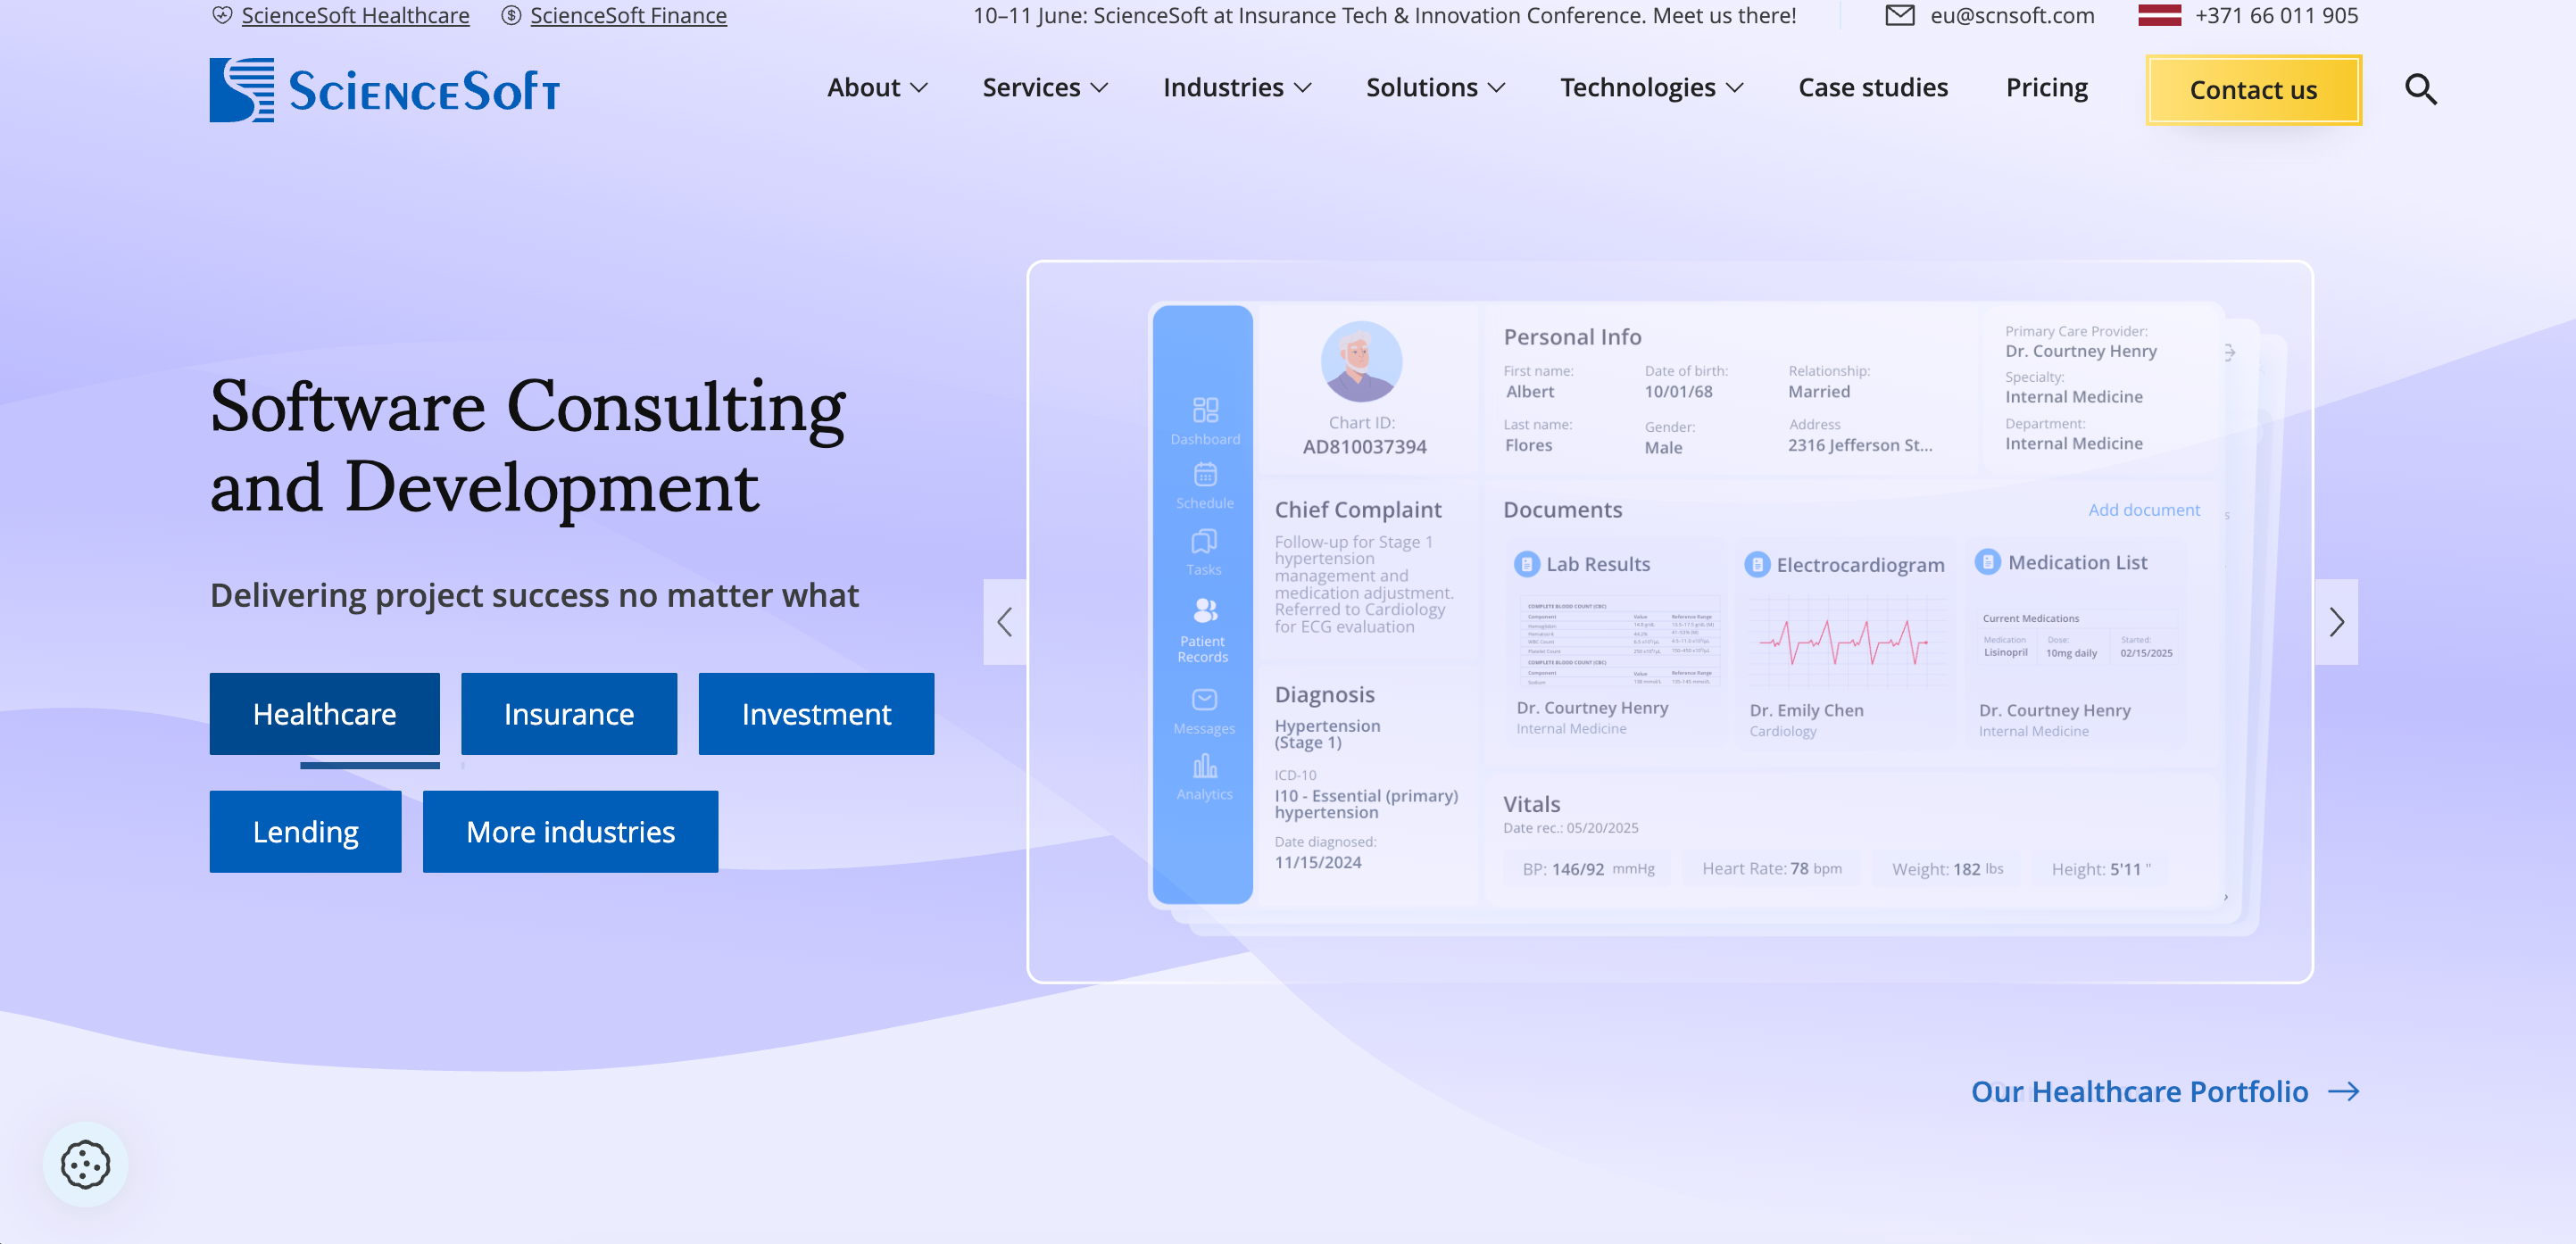2576x1244 pixels.
Task: Select the Schedule calendar icon
Action: coord(1205,474)
